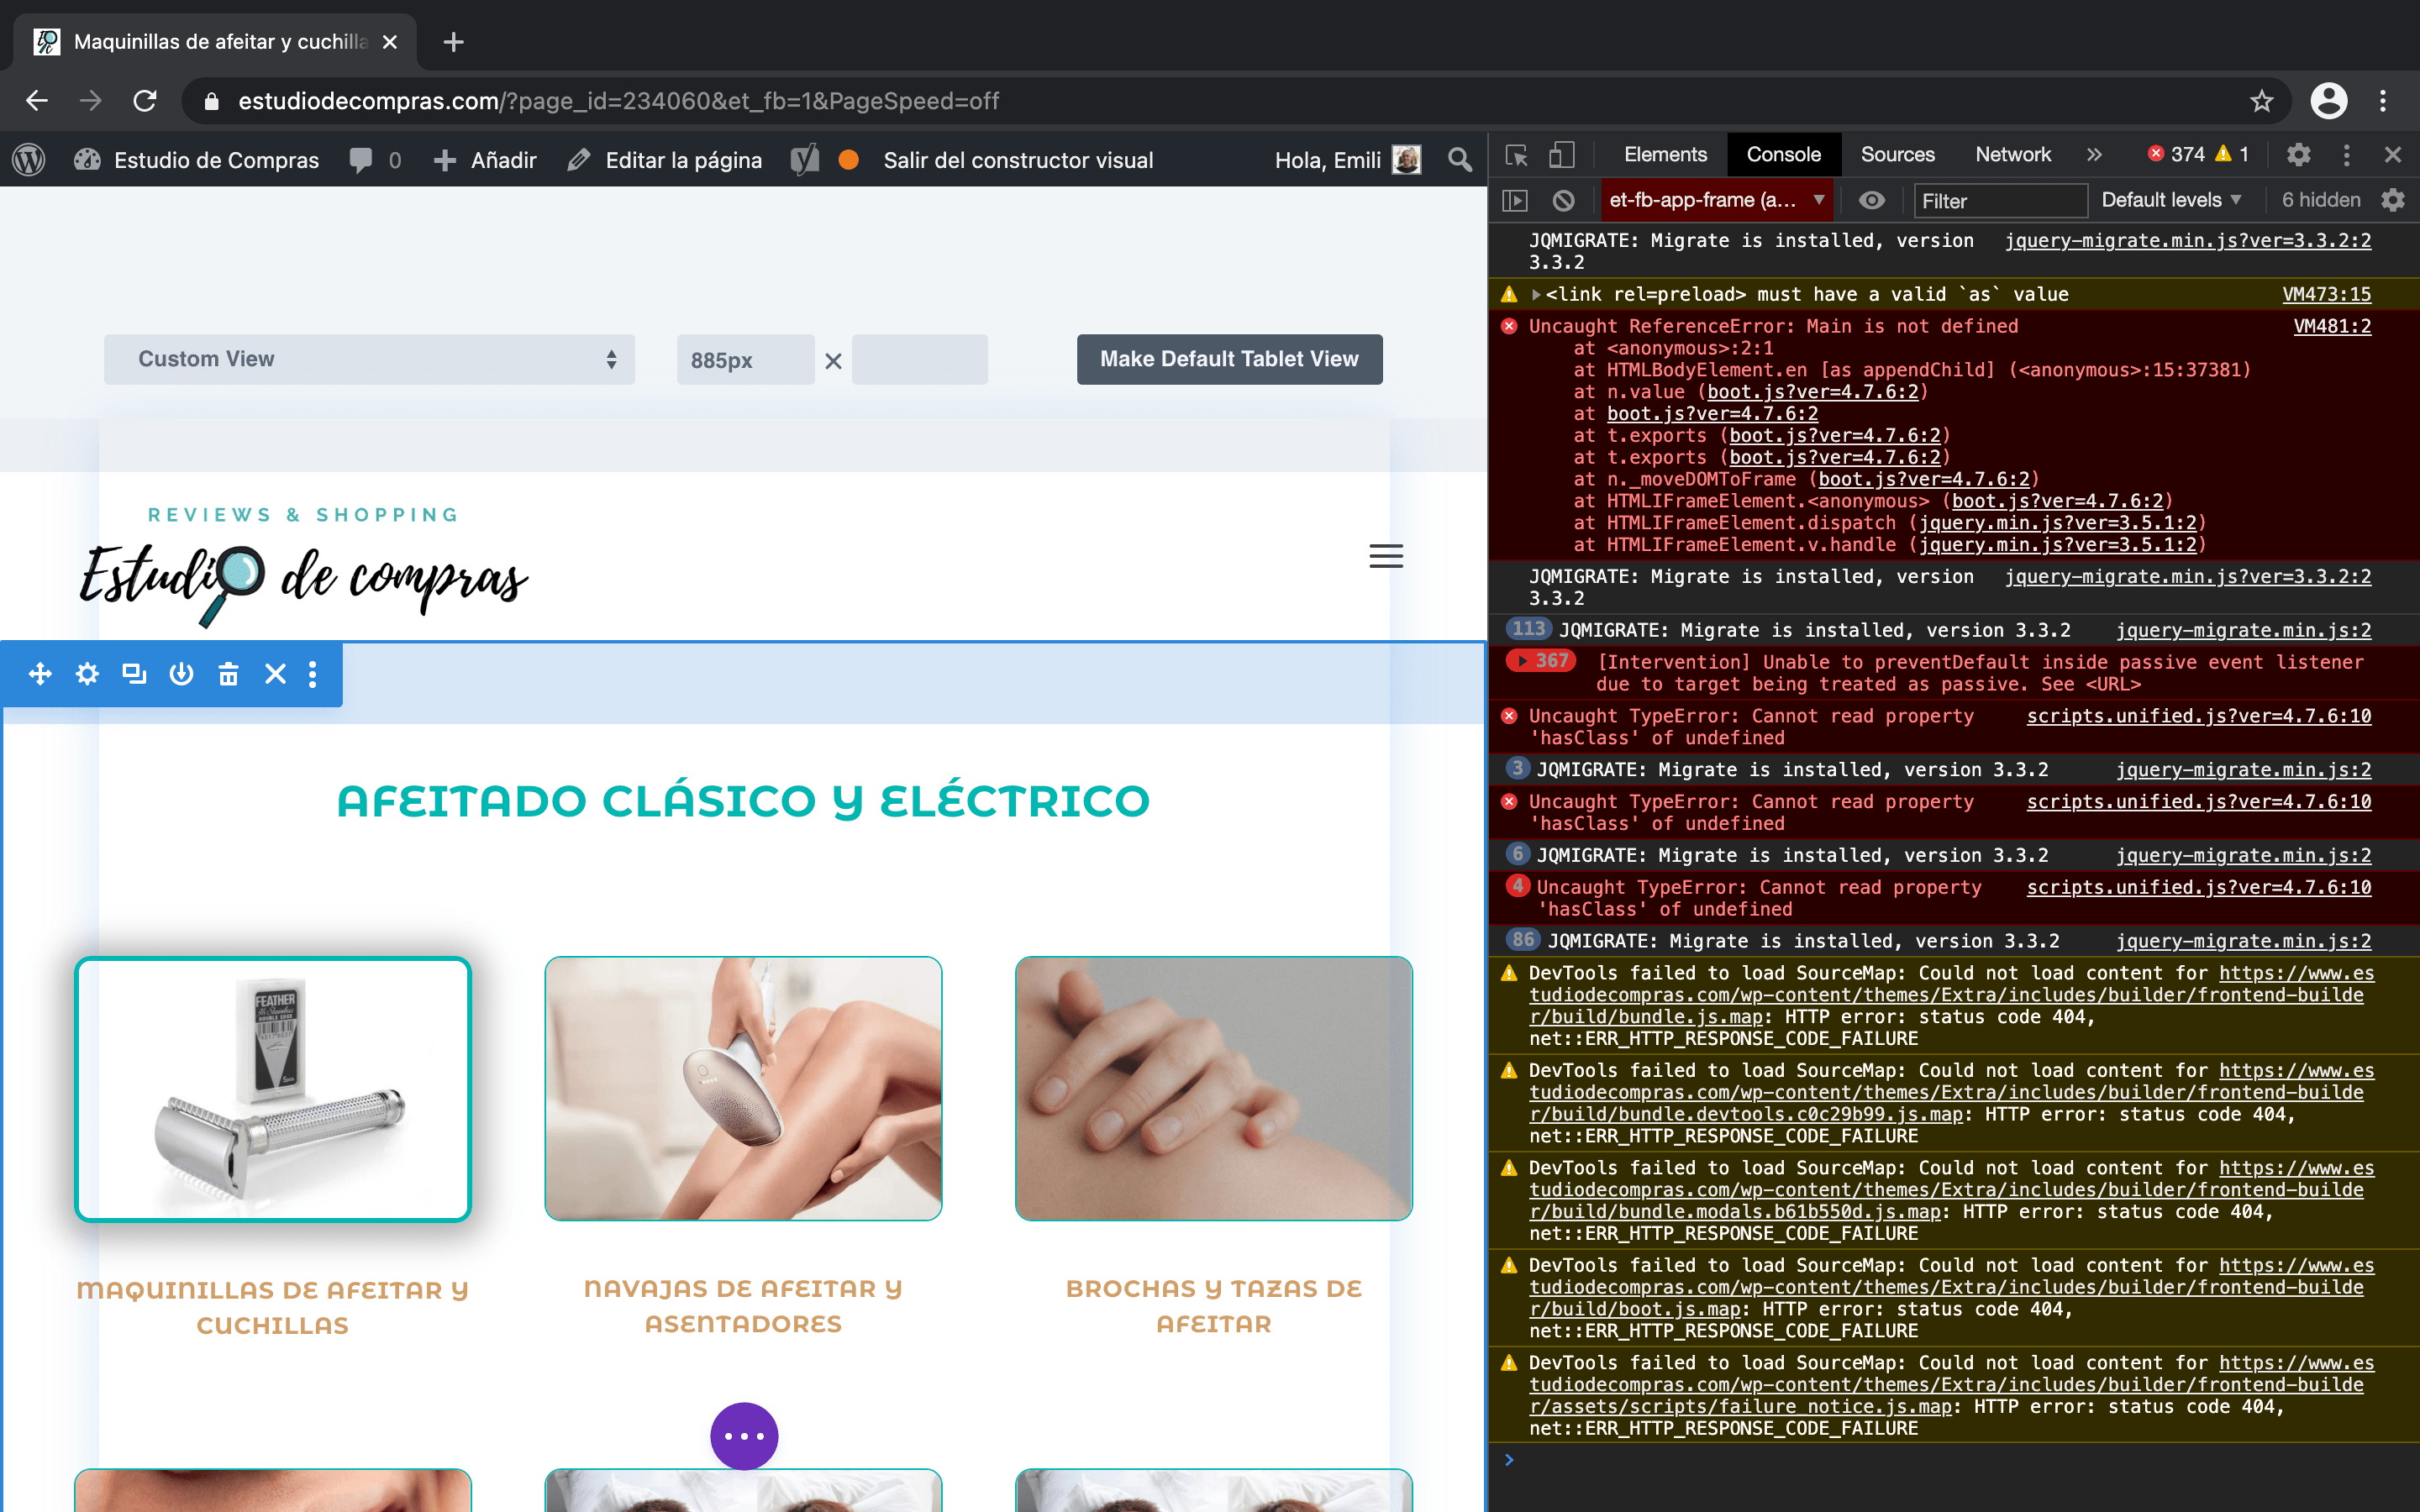Close the Maquinillas de afeitar tab
Screen dimensions: 2420x1512
390,42
